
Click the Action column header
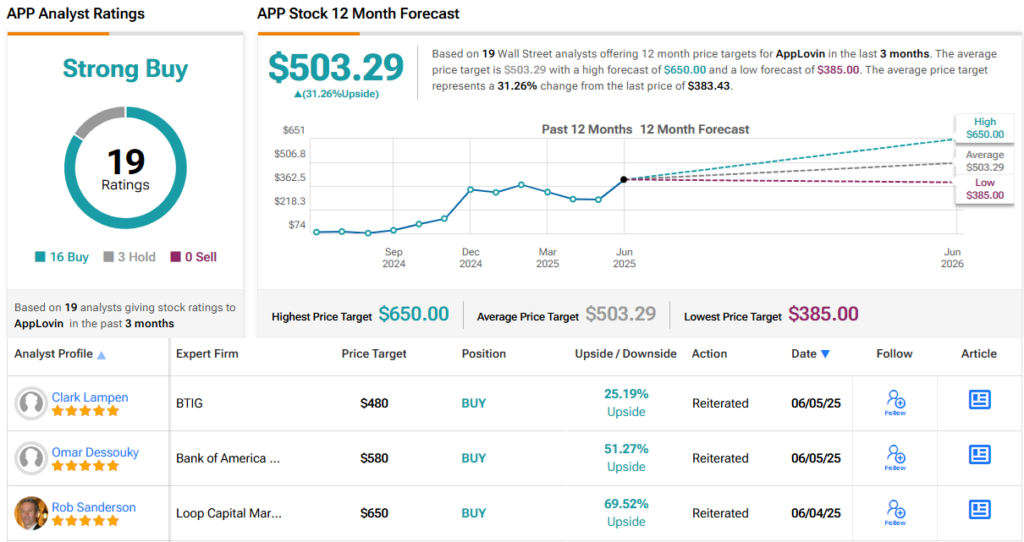[709, 353]
